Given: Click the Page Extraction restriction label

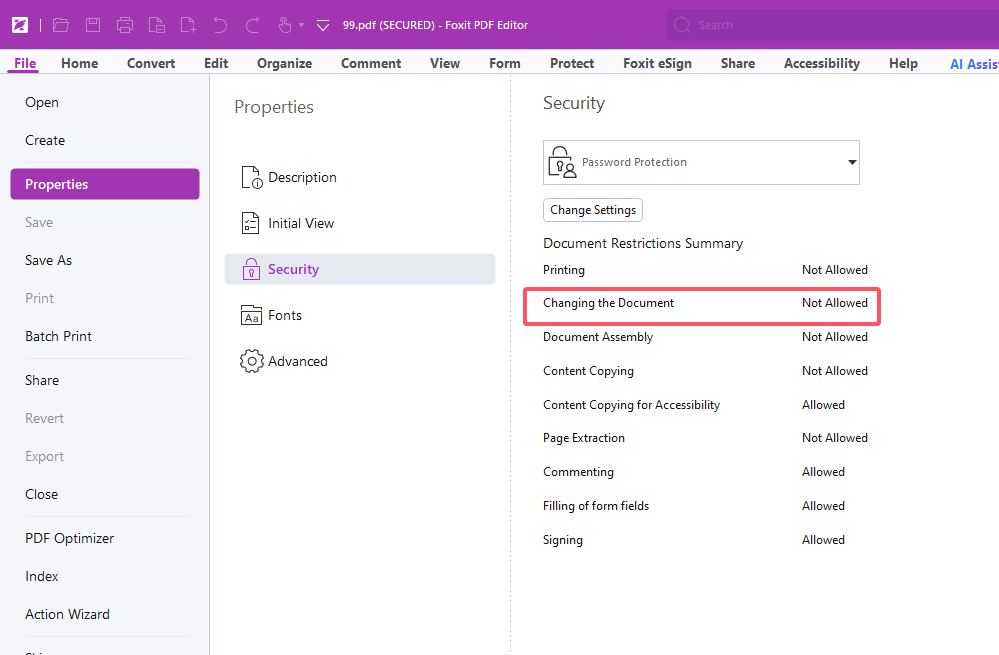Looking at the screenshot, I should pos(584,438).
